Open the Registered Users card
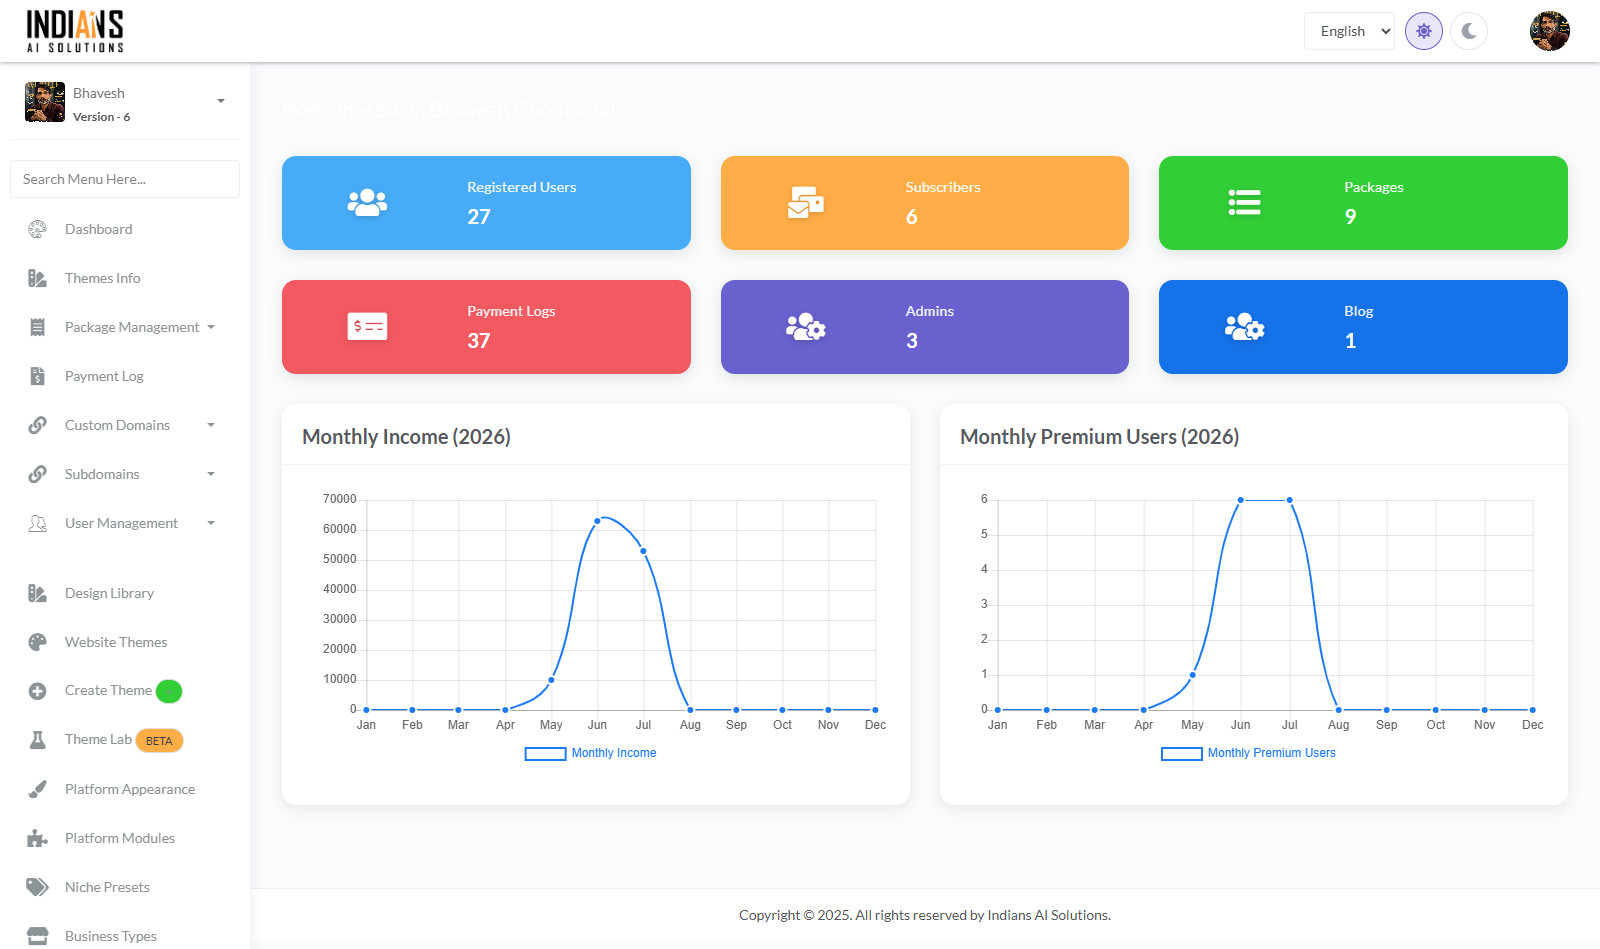Screen dimensions: 1600x949 pyautogui.click(x=486, y=203)
